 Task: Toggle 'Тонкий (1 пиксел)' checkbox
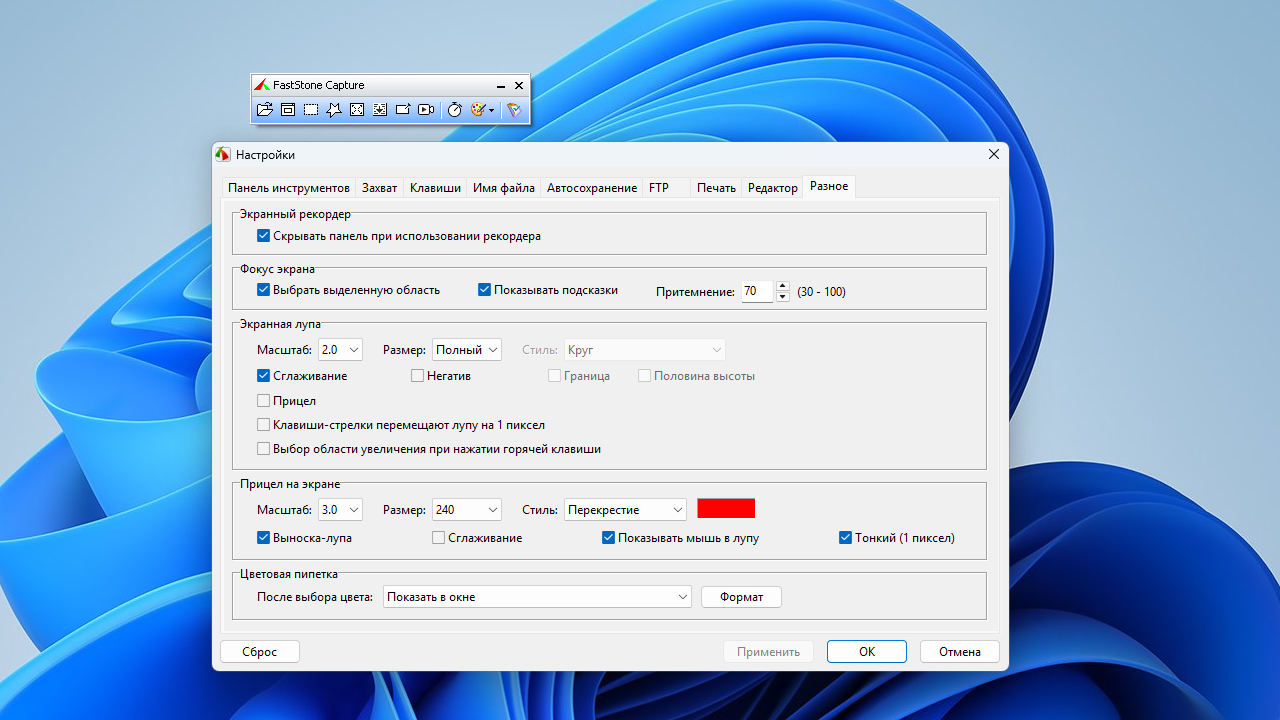pyautogui.click(x=846, y=538)
